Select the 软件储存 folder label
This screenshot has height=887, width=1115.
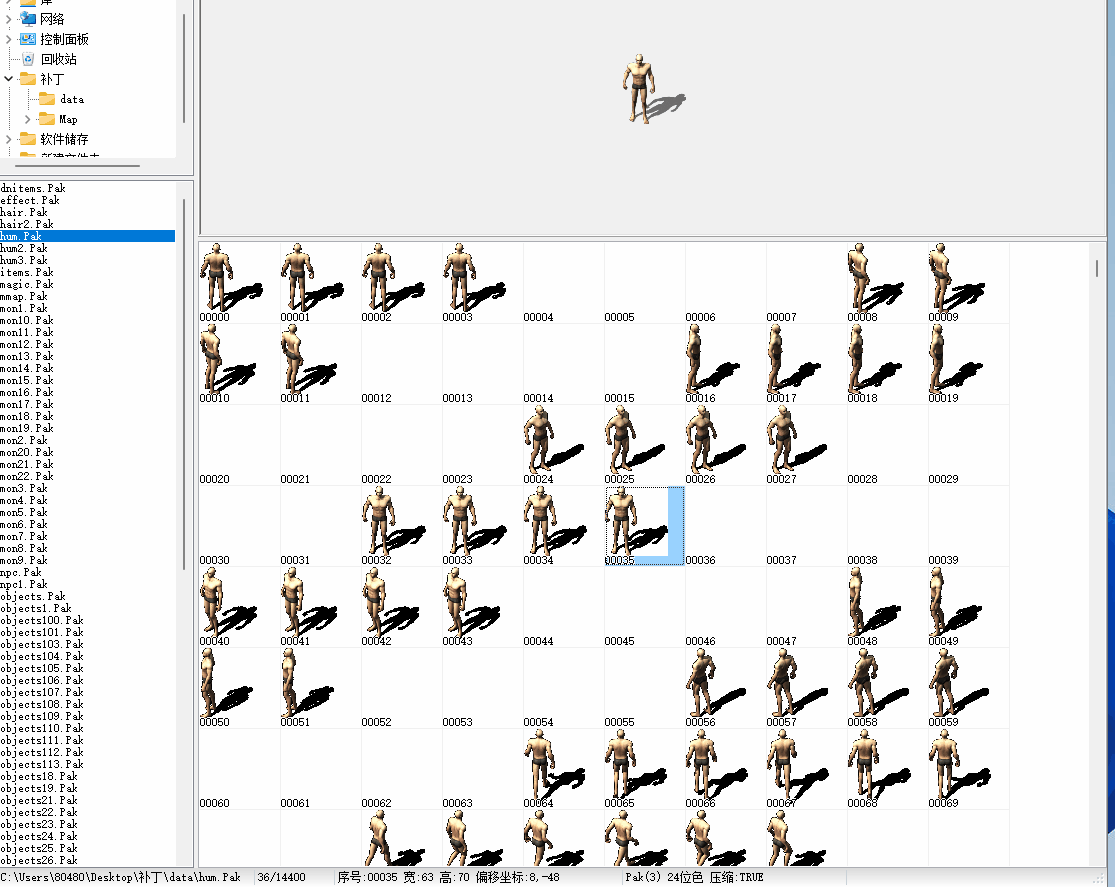click(64, 139)
